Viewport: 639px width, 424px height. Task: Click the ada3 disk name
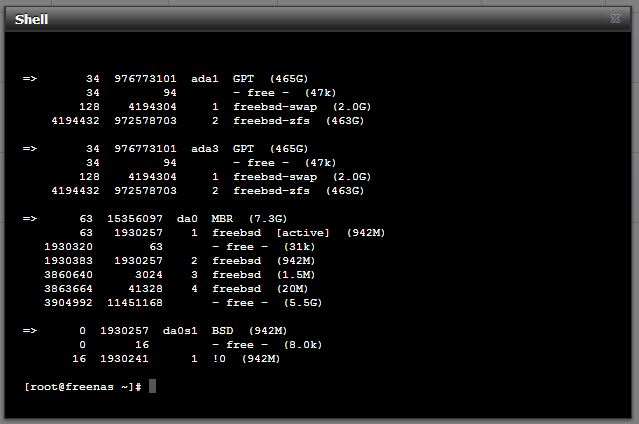(205, 149)
